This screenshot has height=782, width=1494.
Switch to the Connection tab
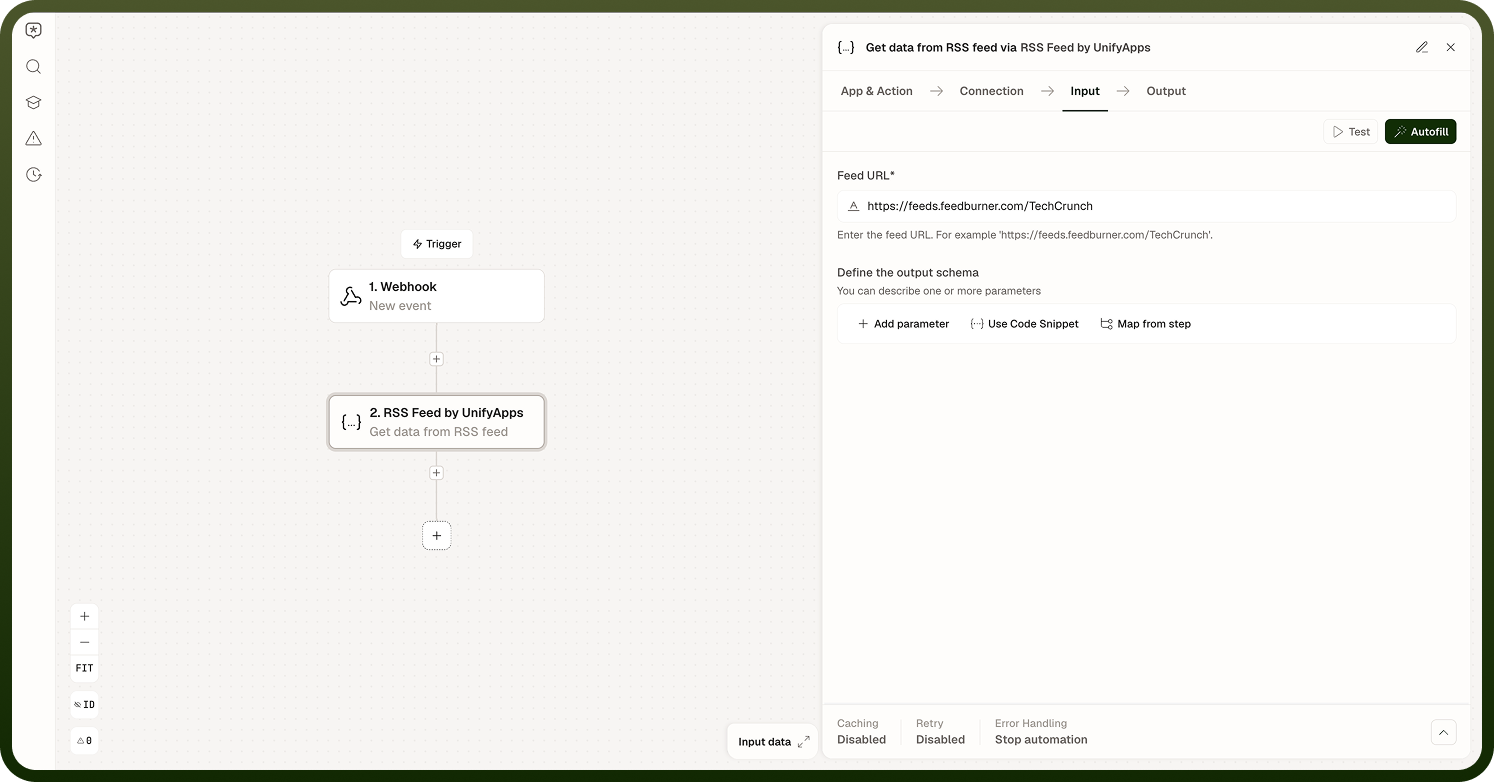tap(991, 91)
